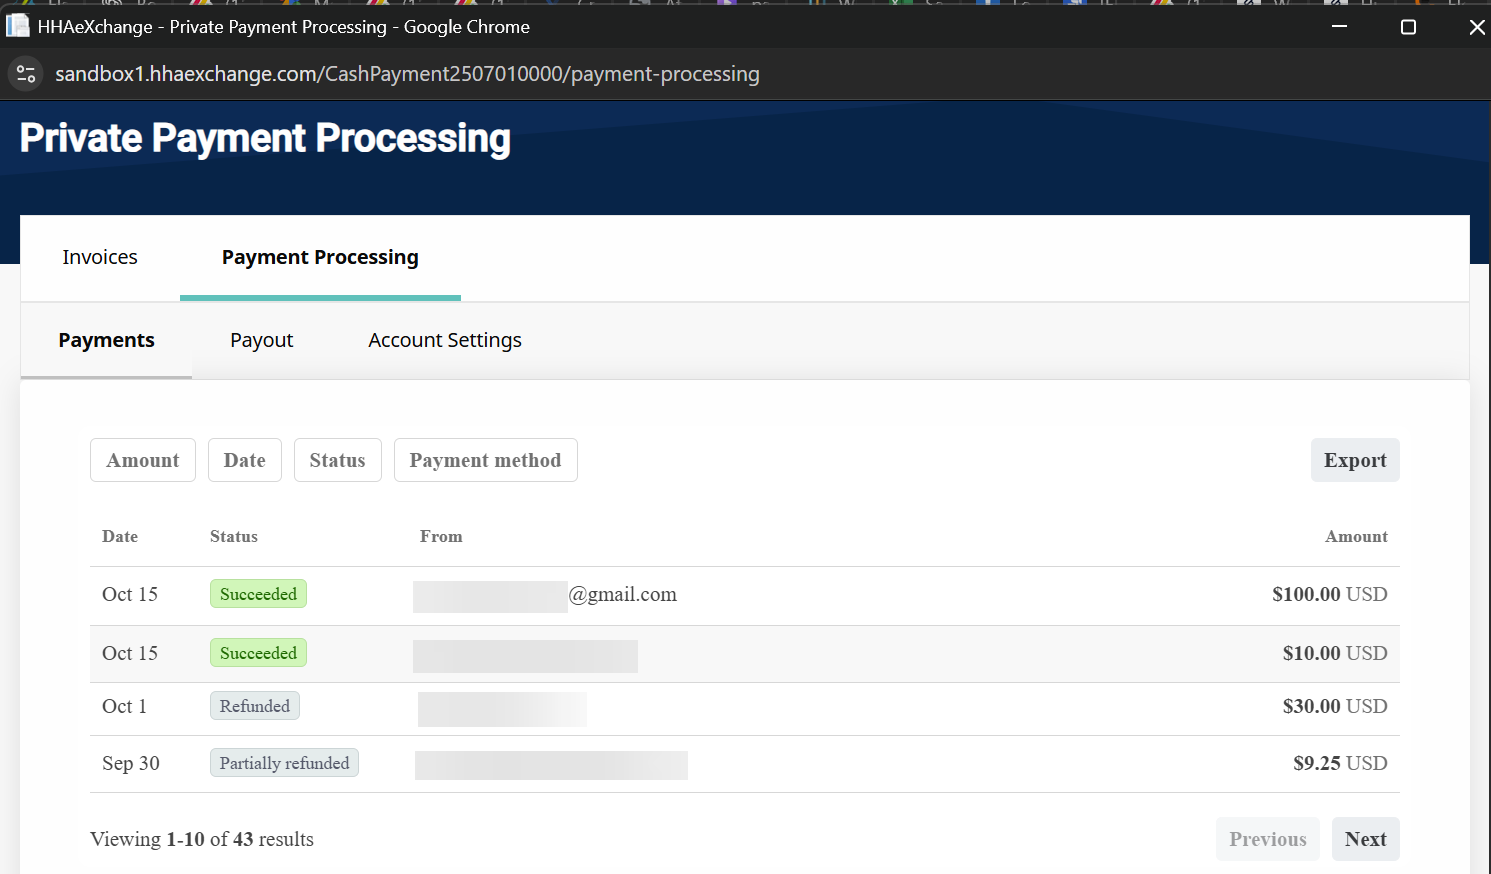Screen dimensions: 1491x874
Task: Open the Sep 30 Partially refunded payment
Action: (x=284, y=763)
